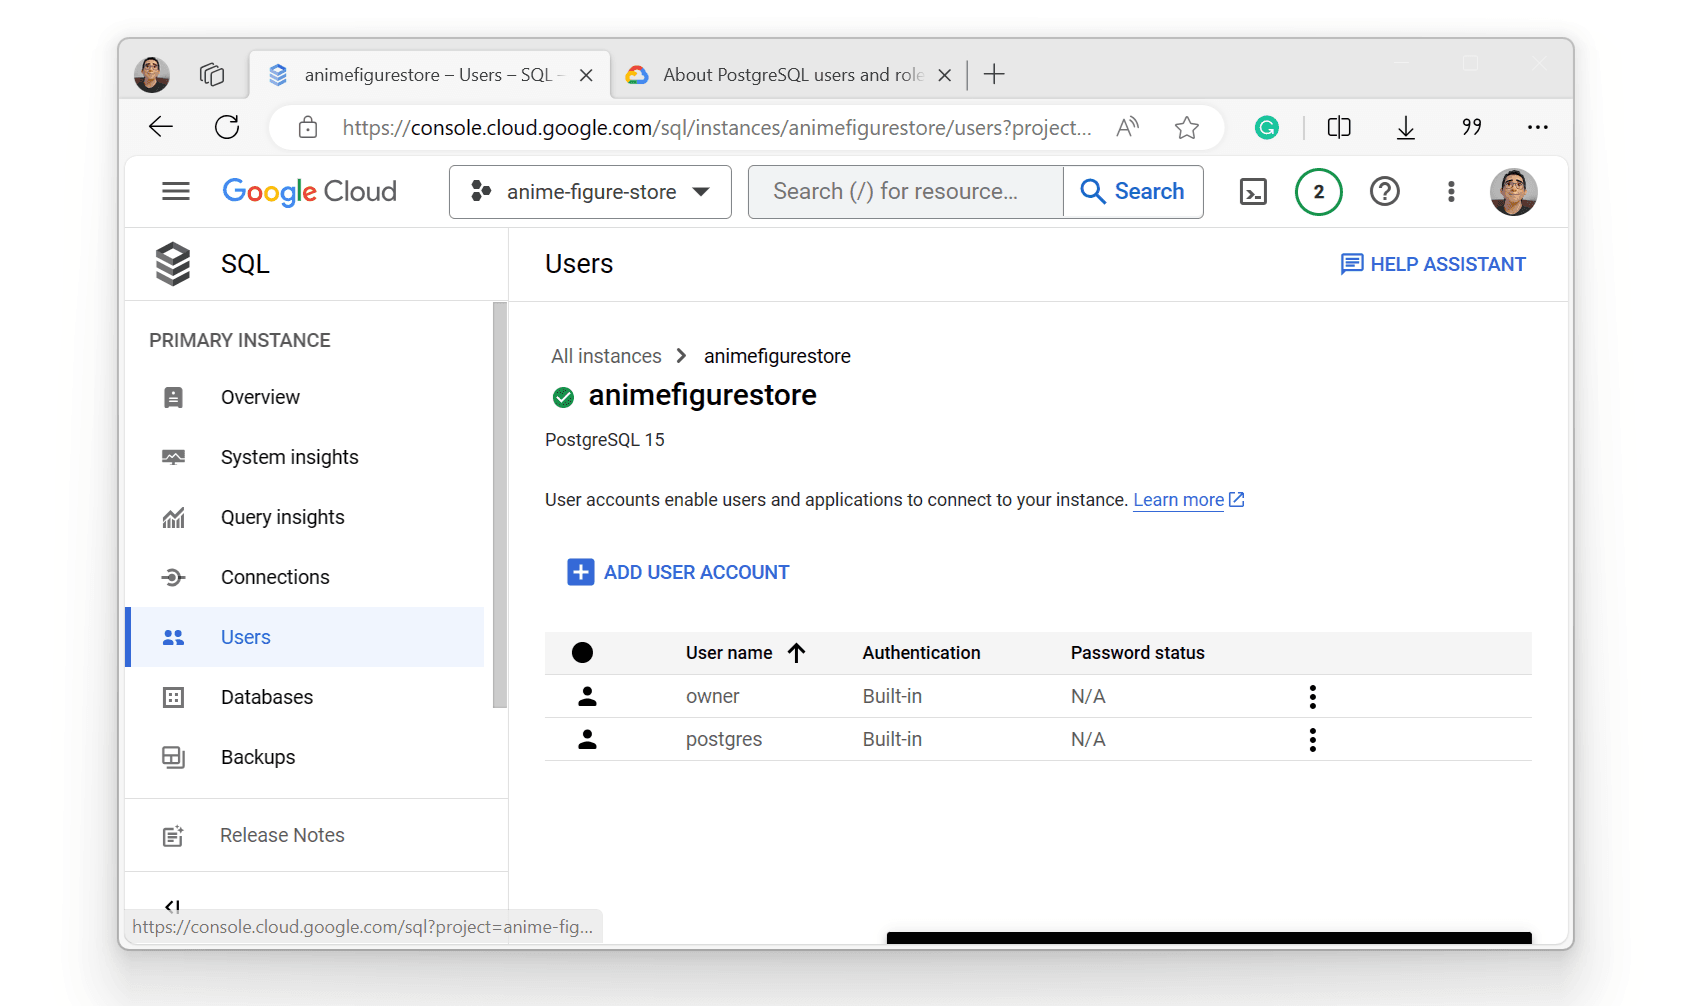Open the Grammarly extension icon
The image size is (1707, 1006).
[1267, 127]
